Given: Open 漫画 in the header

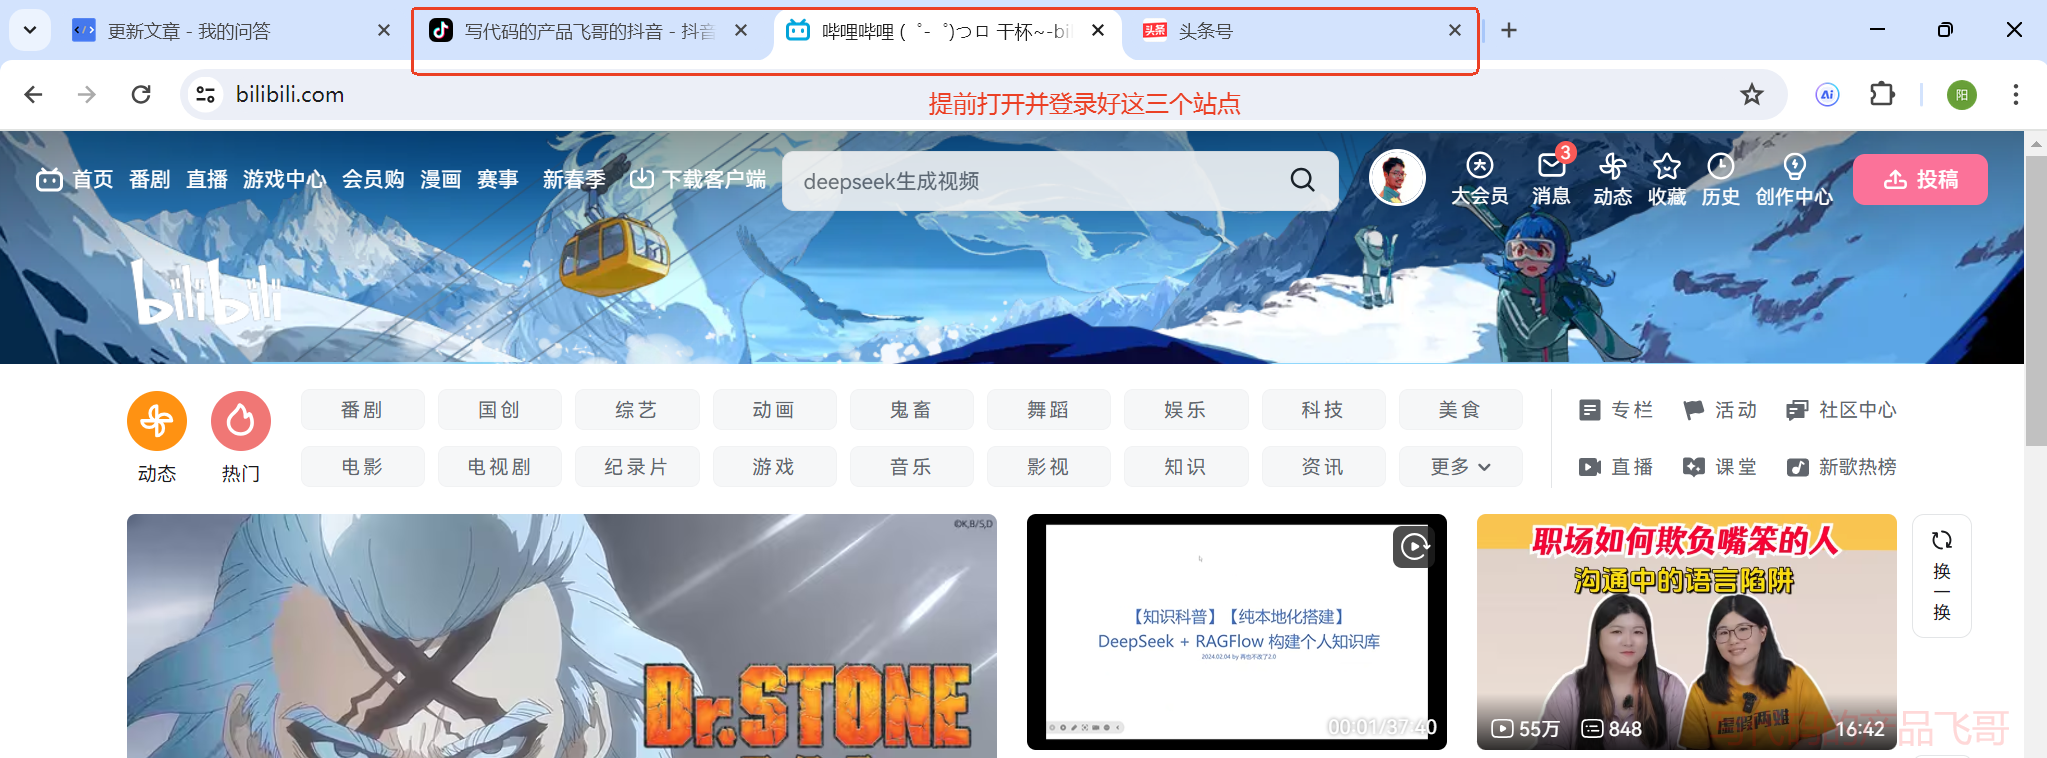Looking at the screenshot, I should coord(441,179).
